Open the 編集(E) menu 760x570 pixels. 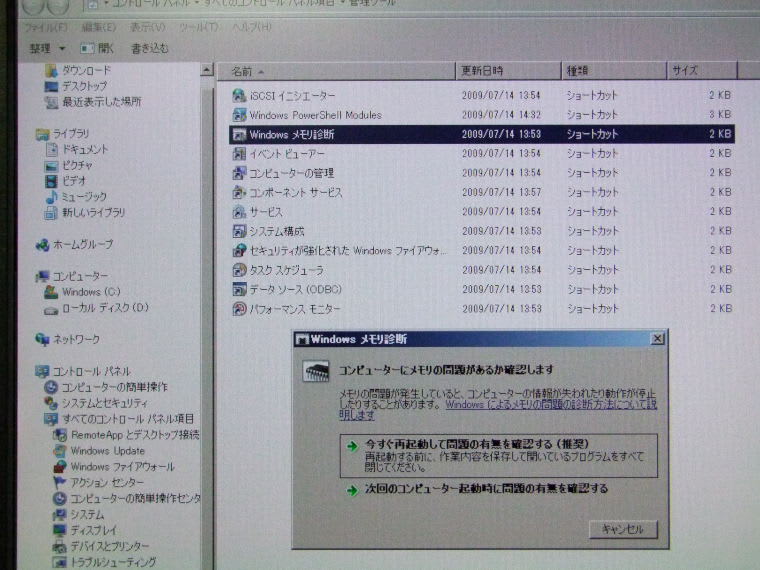click(x=99, y=27)
